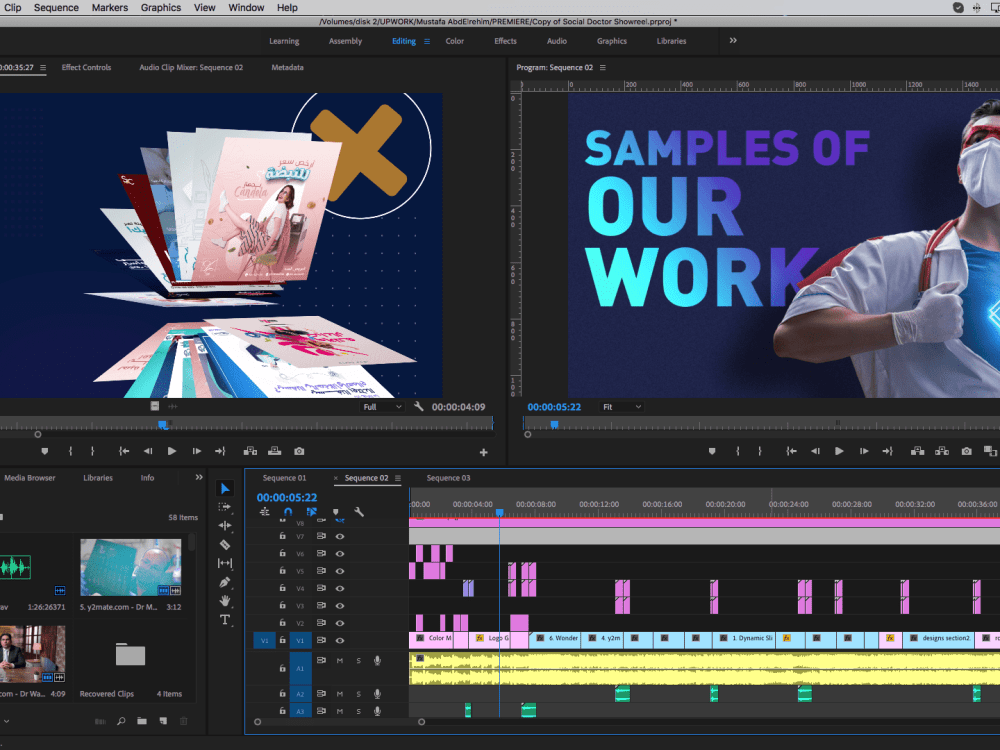Open Source monitor settings wrench
1000x750 pixels.
418,406
